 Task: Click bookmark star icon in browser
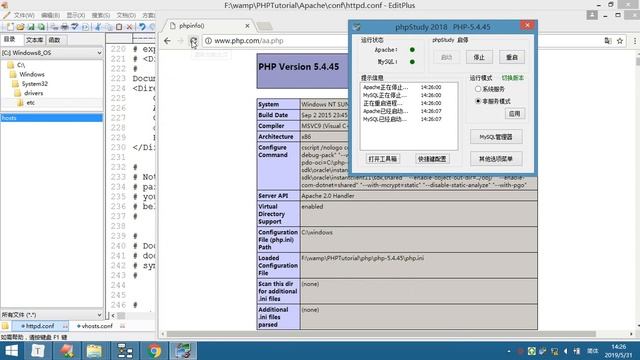click(x=620, y=41)
